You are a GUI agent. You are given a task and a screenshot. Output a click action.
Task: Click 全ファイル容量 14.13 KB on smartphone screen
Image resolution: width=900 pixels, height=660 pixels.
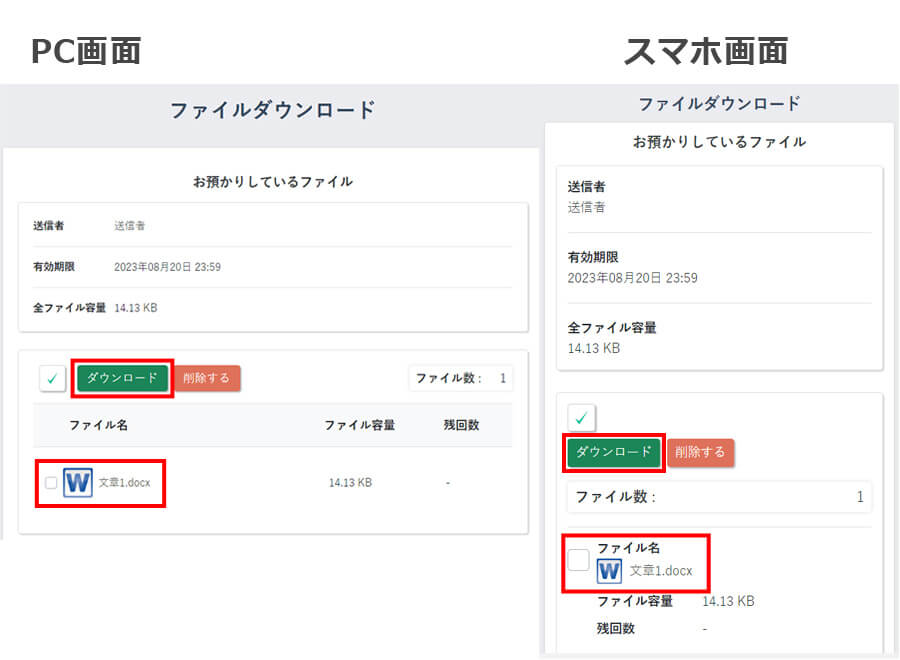[x=594, y=348]
